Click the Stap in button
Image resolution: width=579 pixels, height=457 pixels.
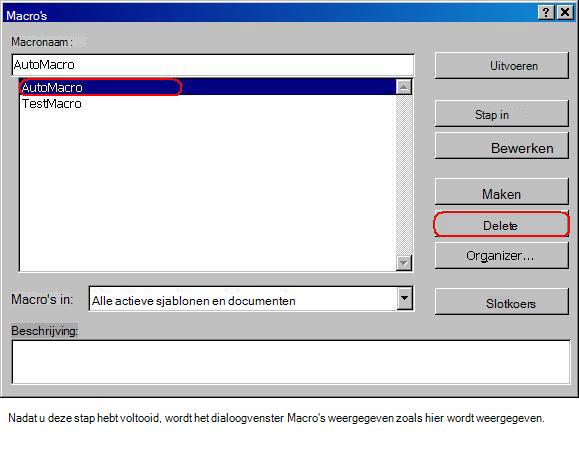coord(501,114)
